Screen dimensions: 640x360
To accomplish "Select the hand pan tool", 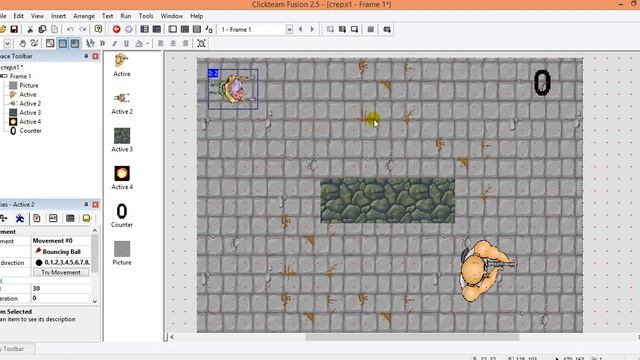I will [22, 43].
